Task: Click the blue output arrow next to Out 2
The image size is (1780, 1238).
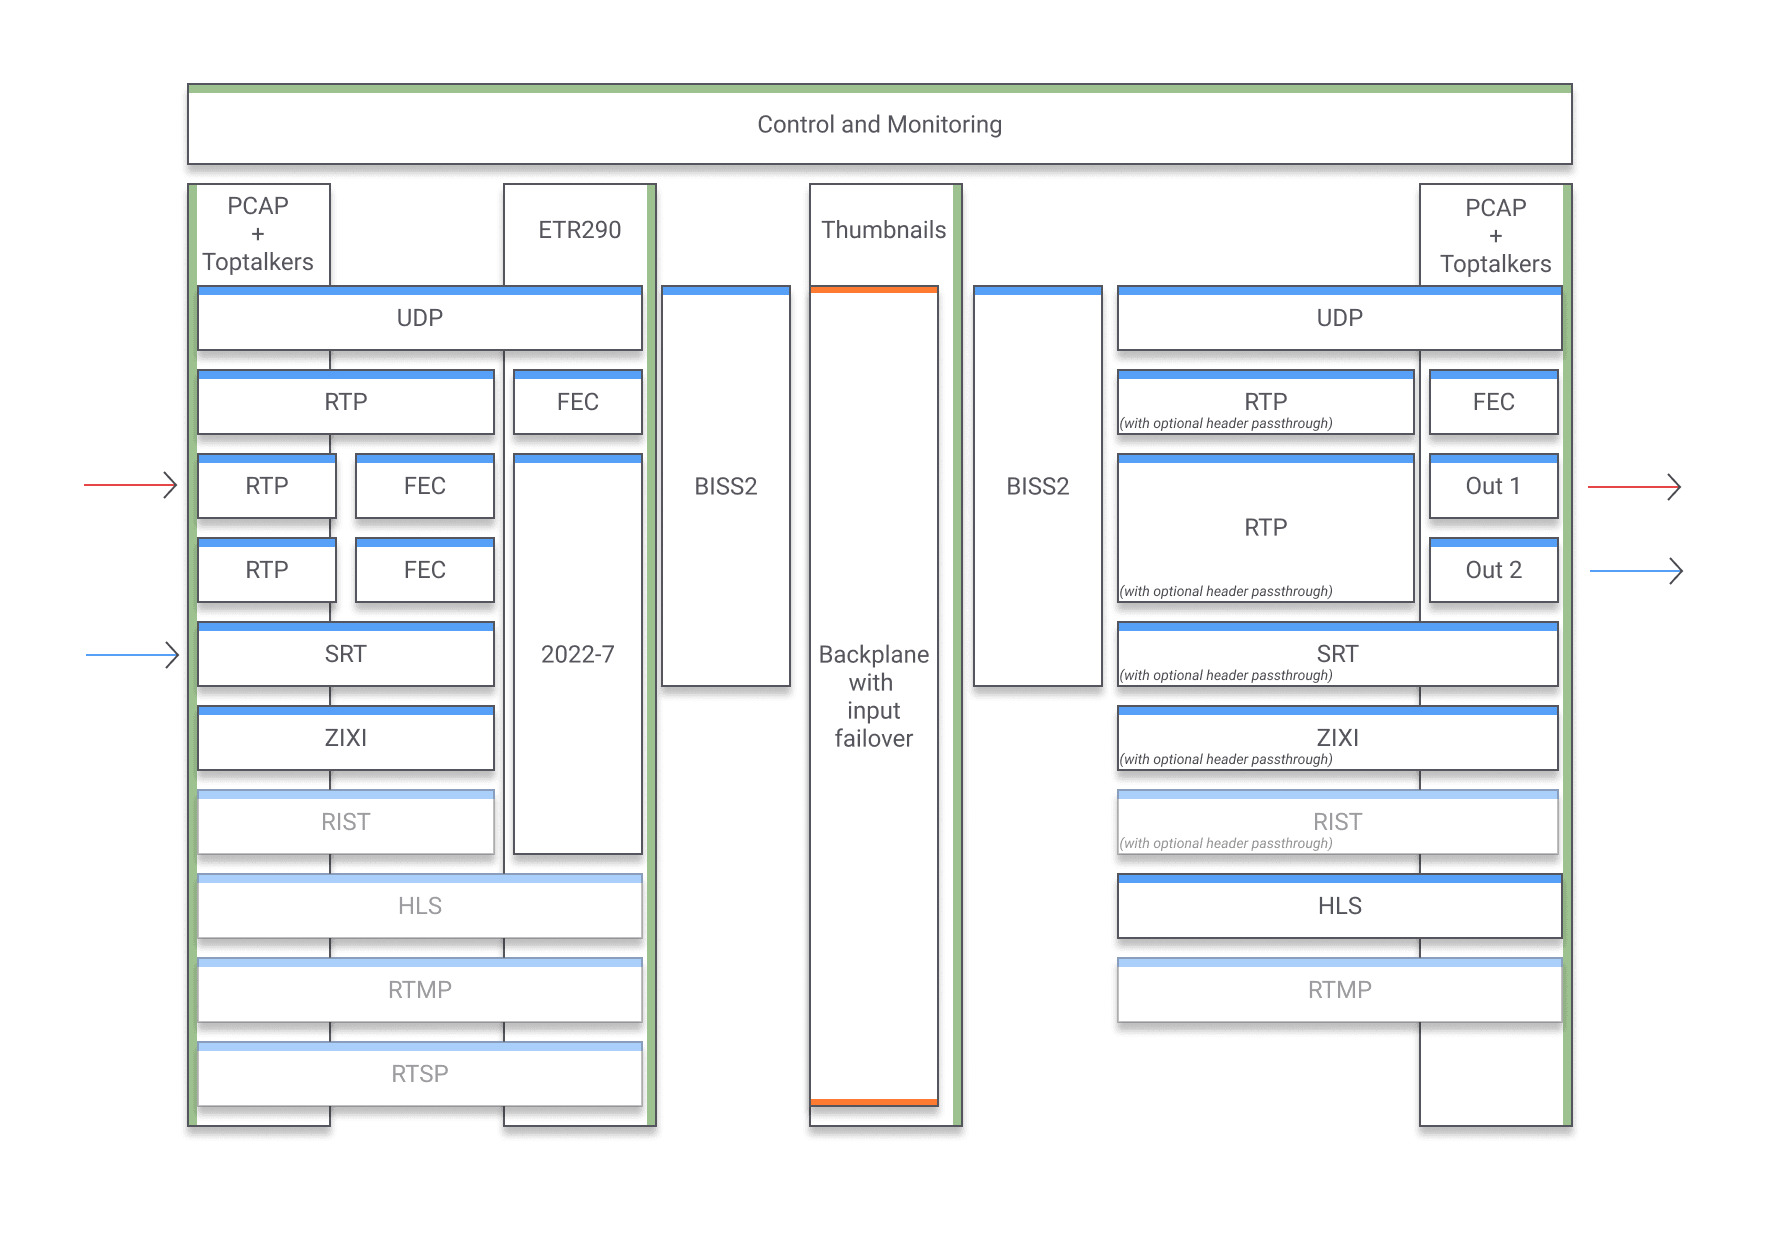Action: [x=1636, y=571]
